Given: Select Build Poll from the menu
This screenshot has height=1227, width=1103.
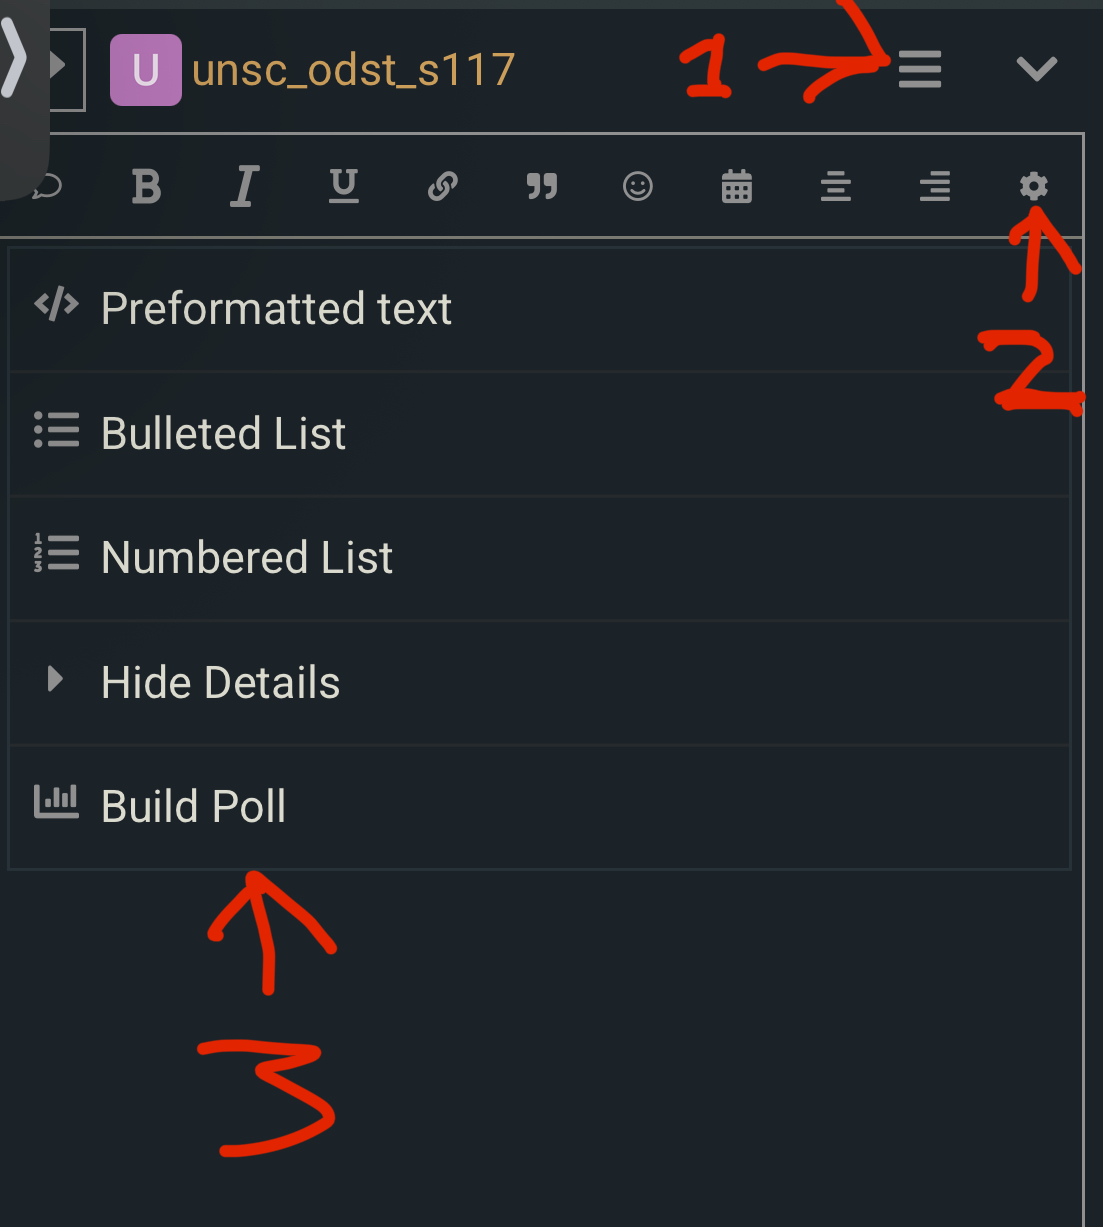Looking at the screenshot, I should 194,807.
